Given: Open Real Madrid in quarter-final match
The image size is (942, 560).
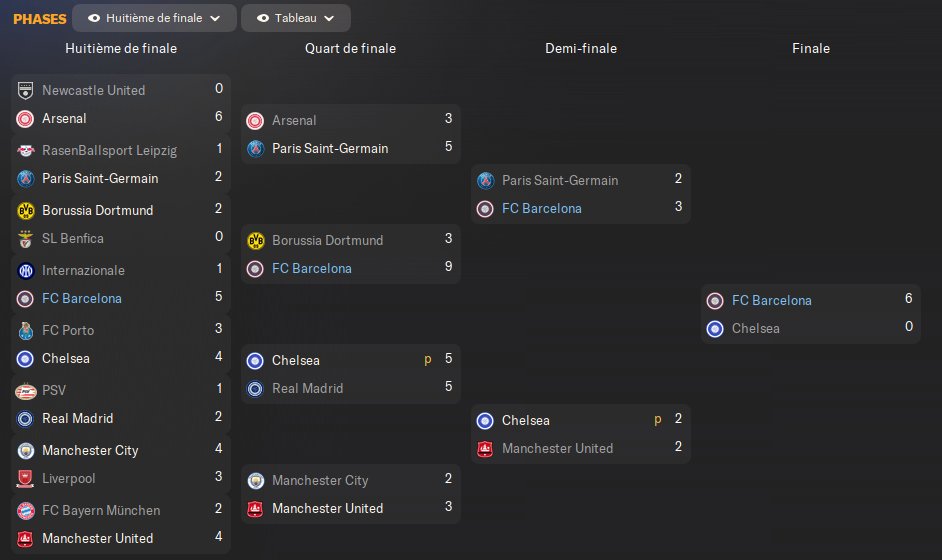Looking at the screenshot, I should [307, 388].
